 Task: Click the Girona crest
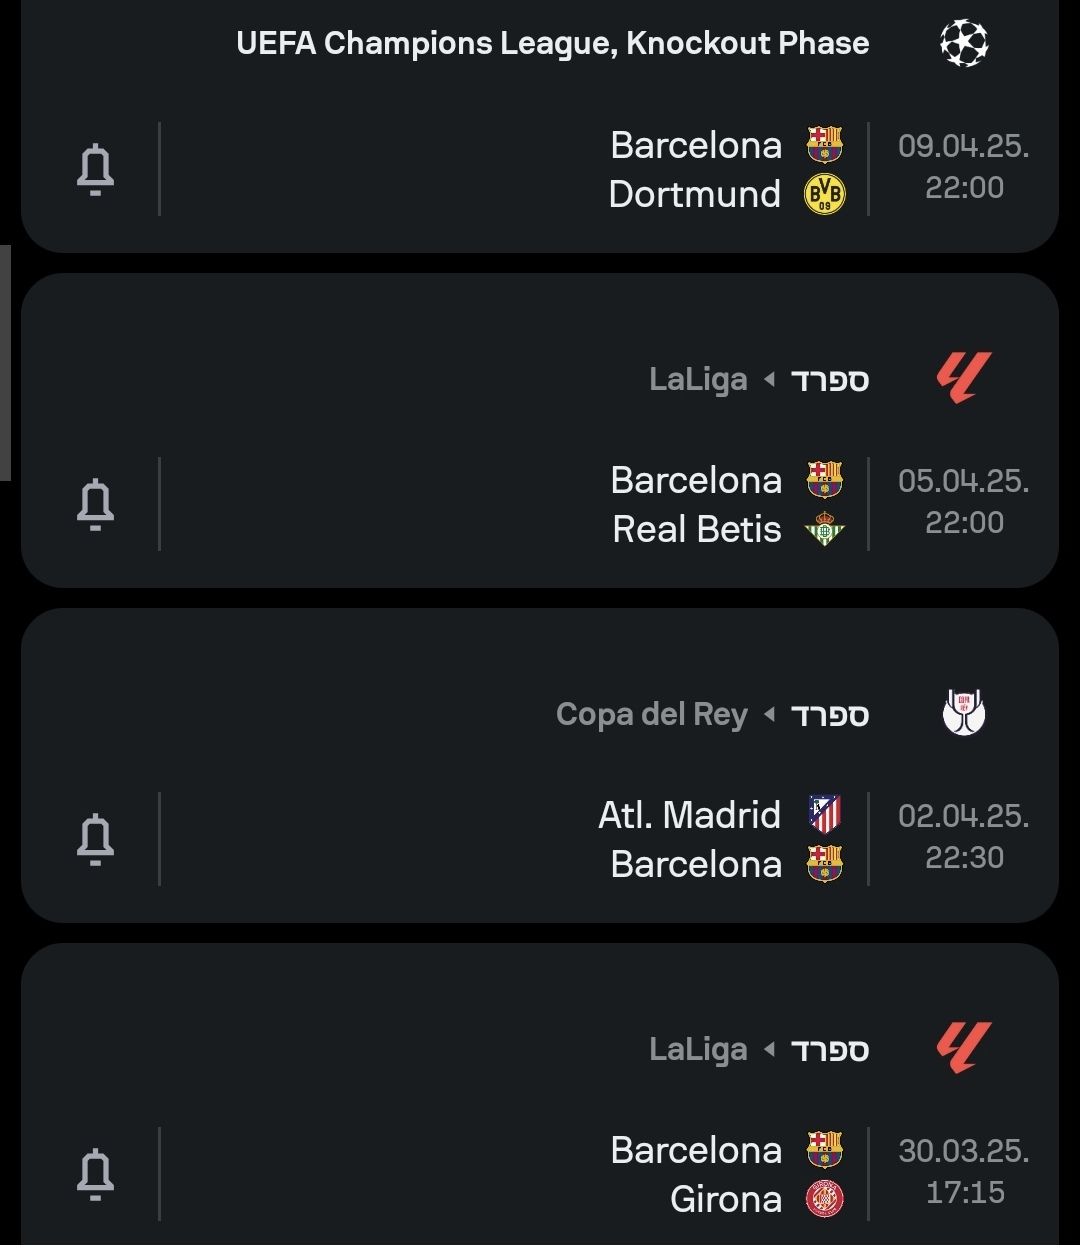(x=825, y=1199)
